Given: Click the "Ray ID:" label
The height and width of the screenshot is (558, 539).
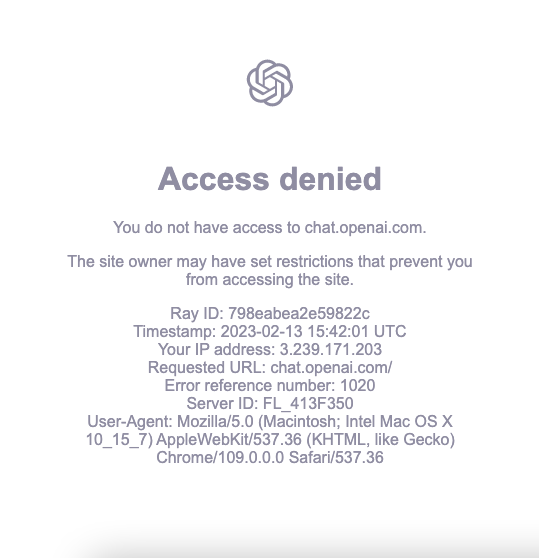Looking at the screenshot, I should [197, 314].
